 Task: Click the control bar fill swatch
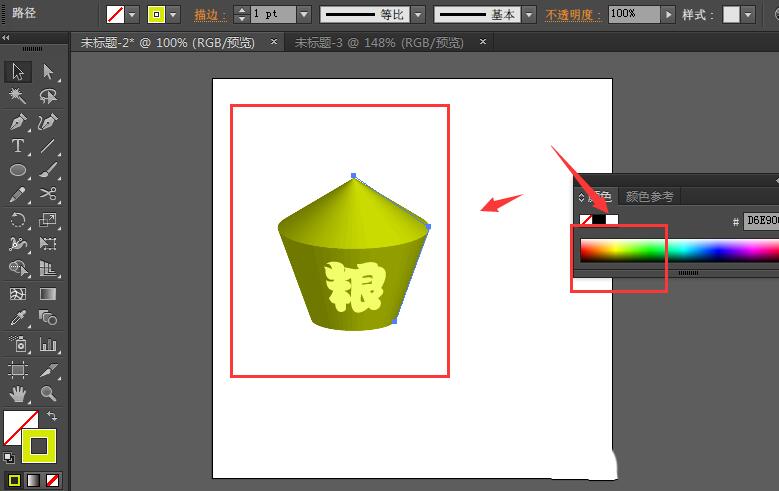coord(115,14)
